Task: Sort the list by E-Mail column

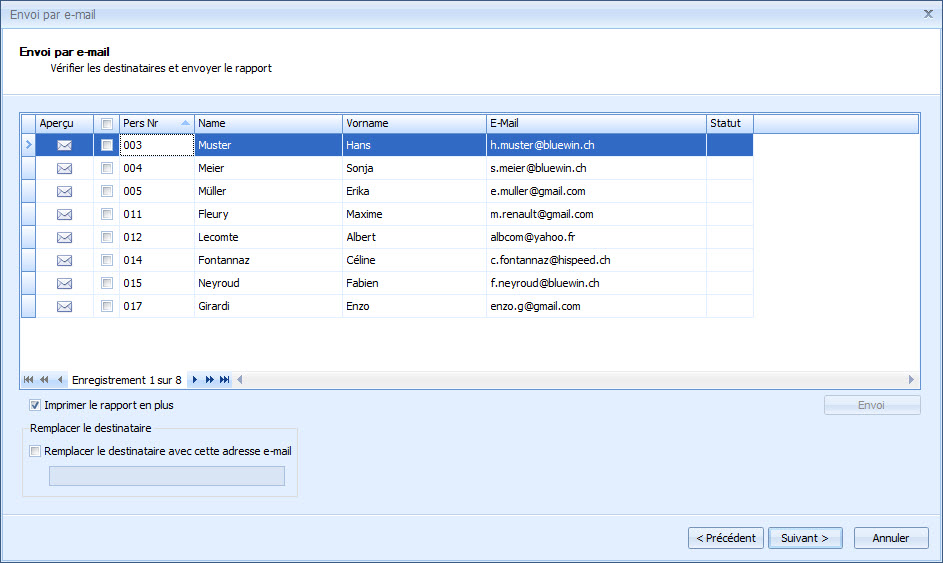Action: click(x=595, y=123)
